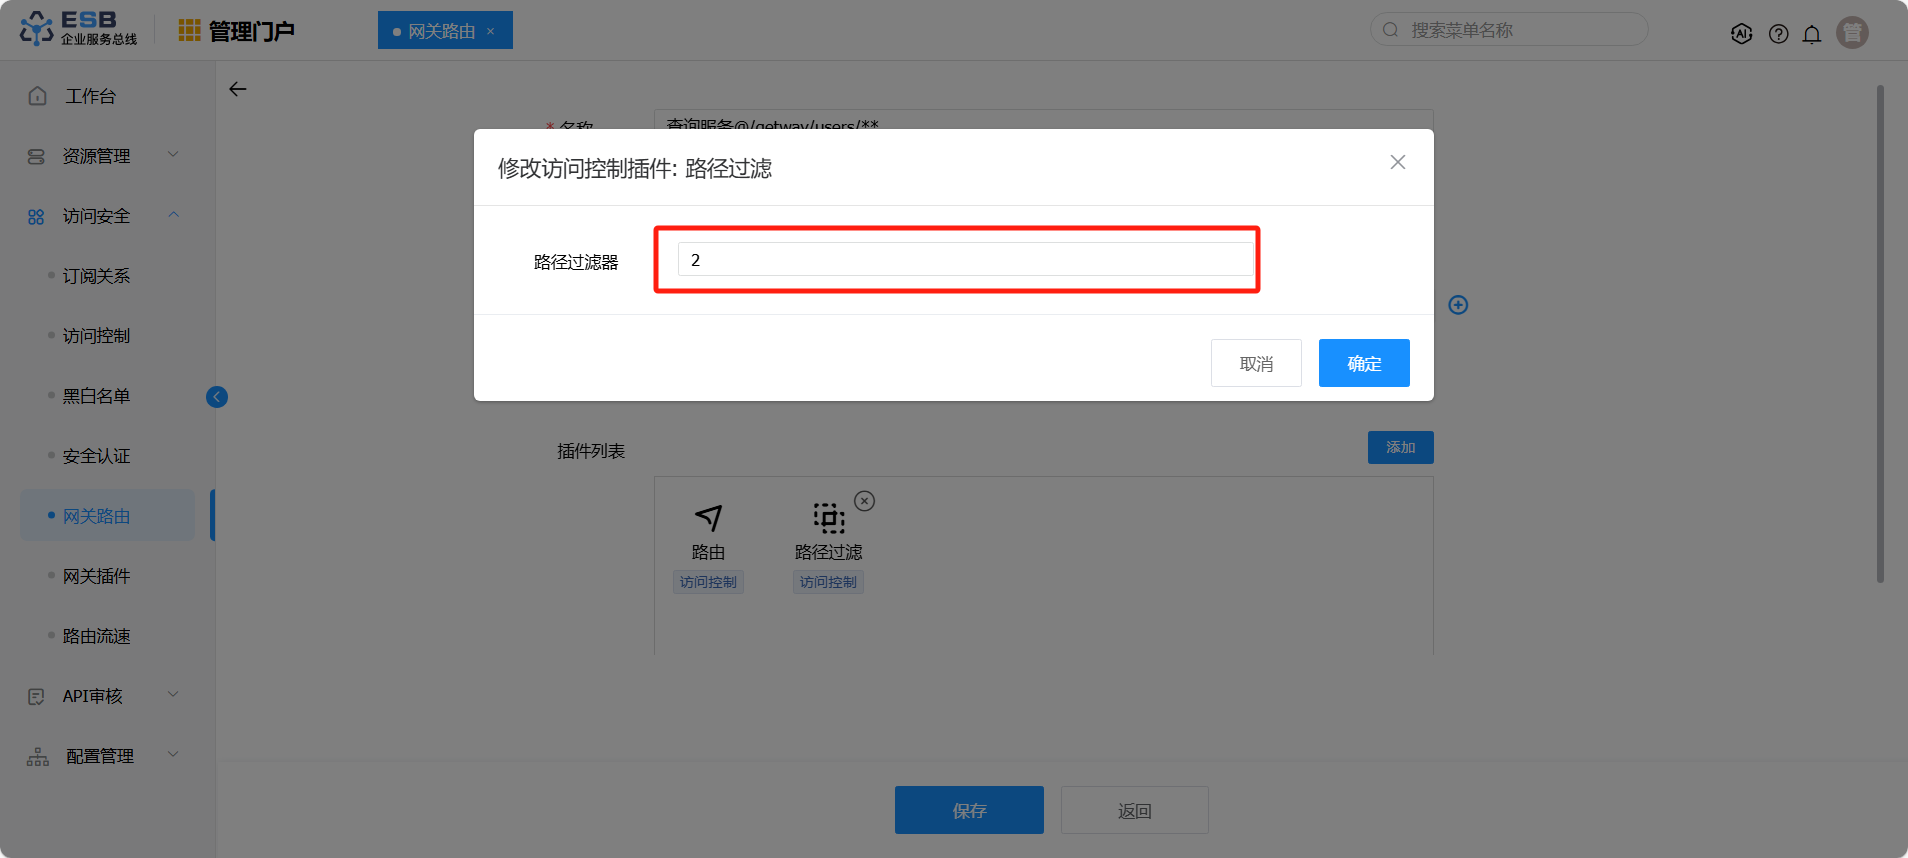Screen dimensions: 1908x858
Task: Click the 路径过滤器 input field
Action: [x=965, y=260]
